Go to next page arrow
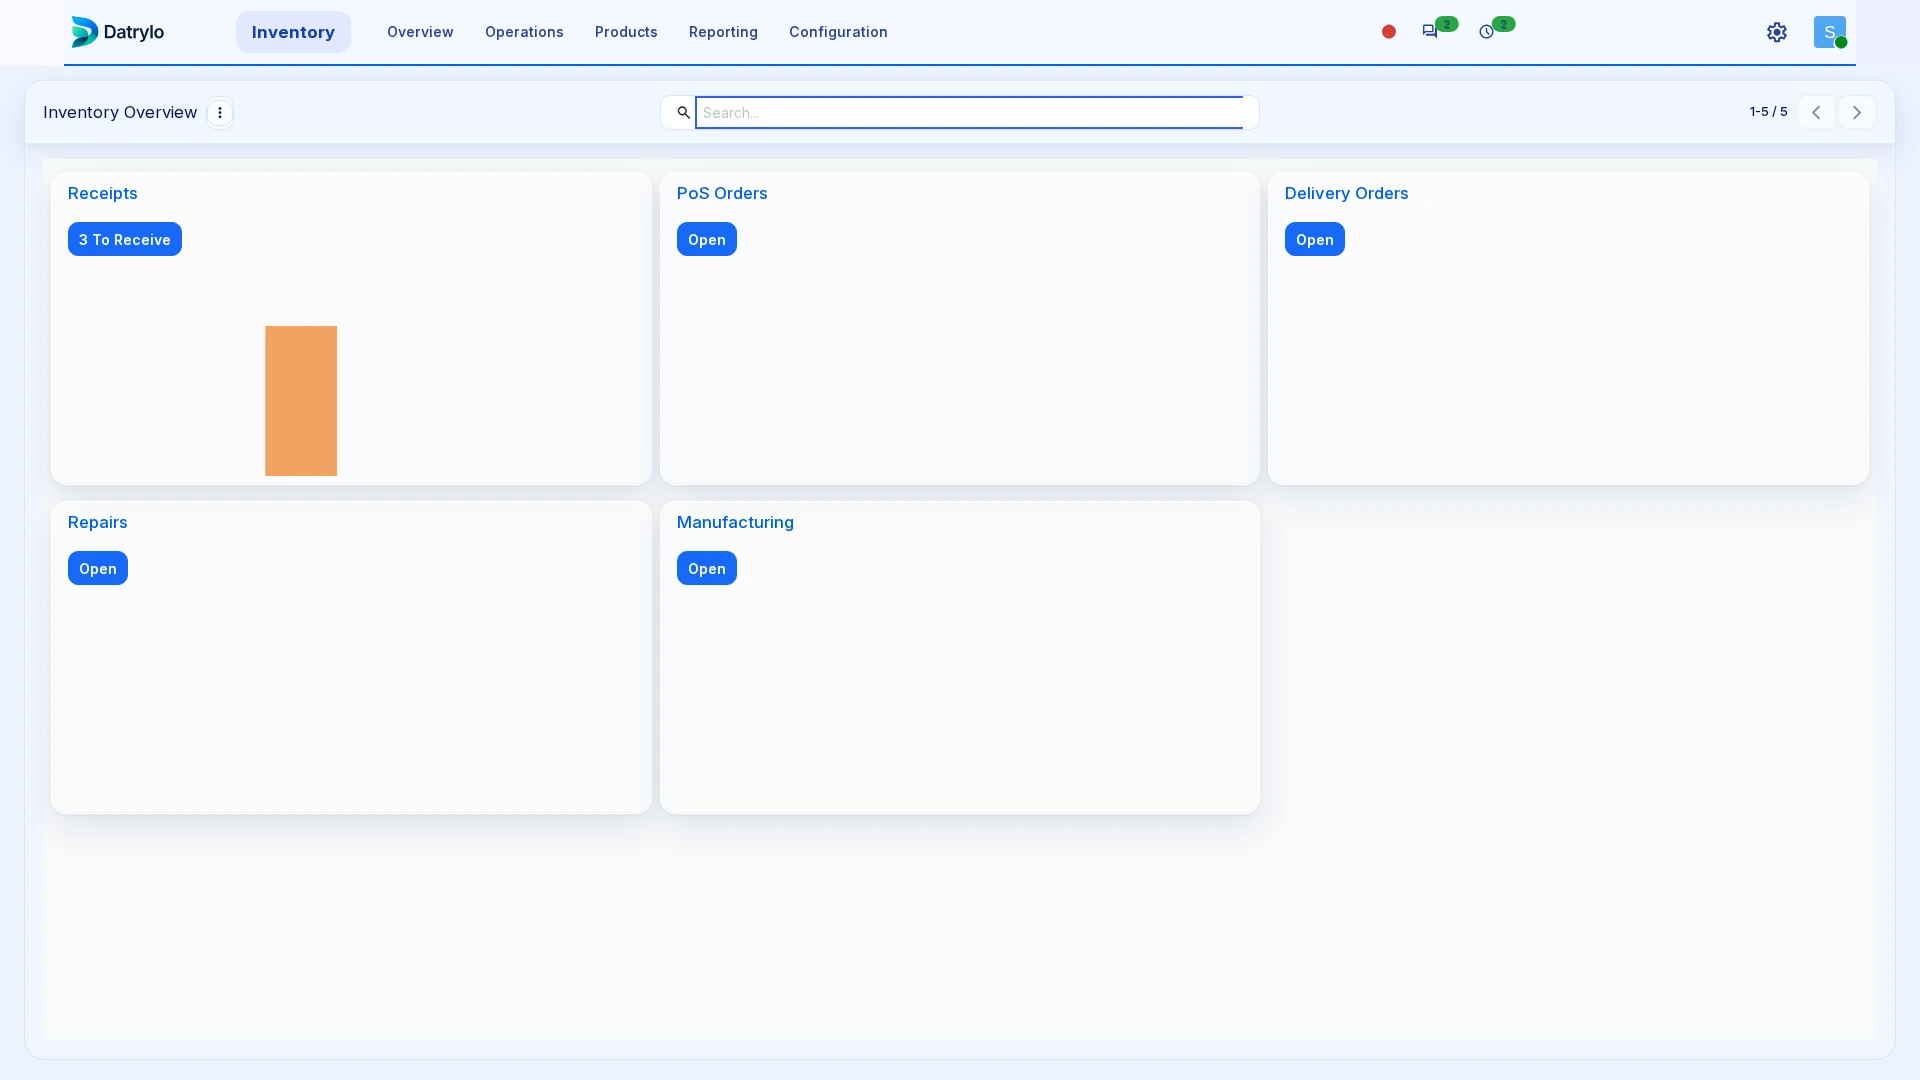 [x=1857, y=112]
